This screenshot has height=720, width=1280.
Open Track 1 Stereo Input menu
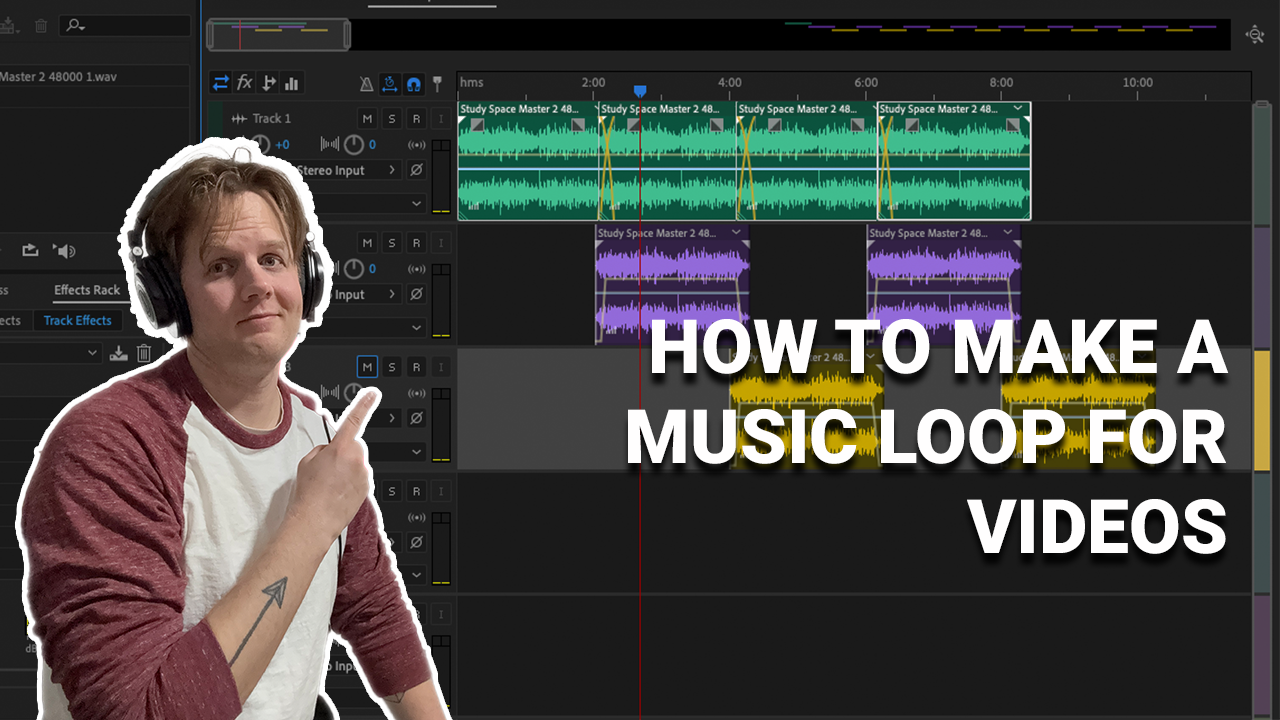pos(393,170)
